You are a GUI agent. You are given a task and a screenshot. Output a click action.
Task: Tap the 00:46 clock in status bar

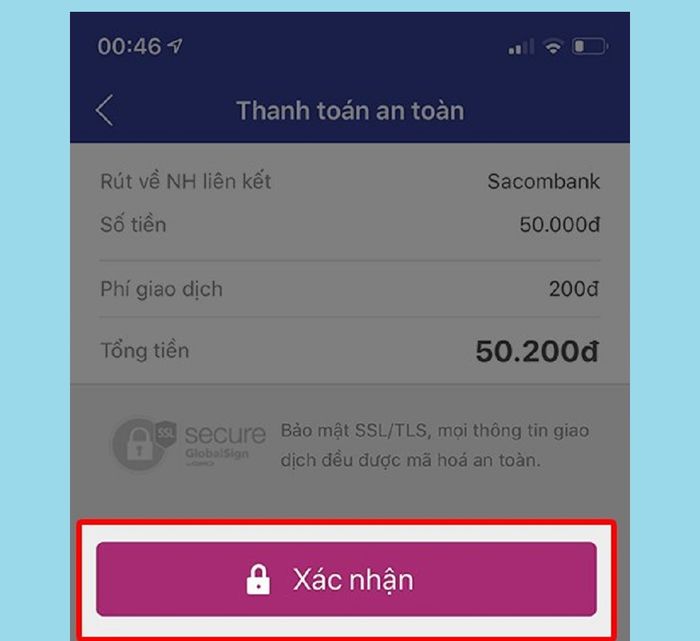(129, 46)
